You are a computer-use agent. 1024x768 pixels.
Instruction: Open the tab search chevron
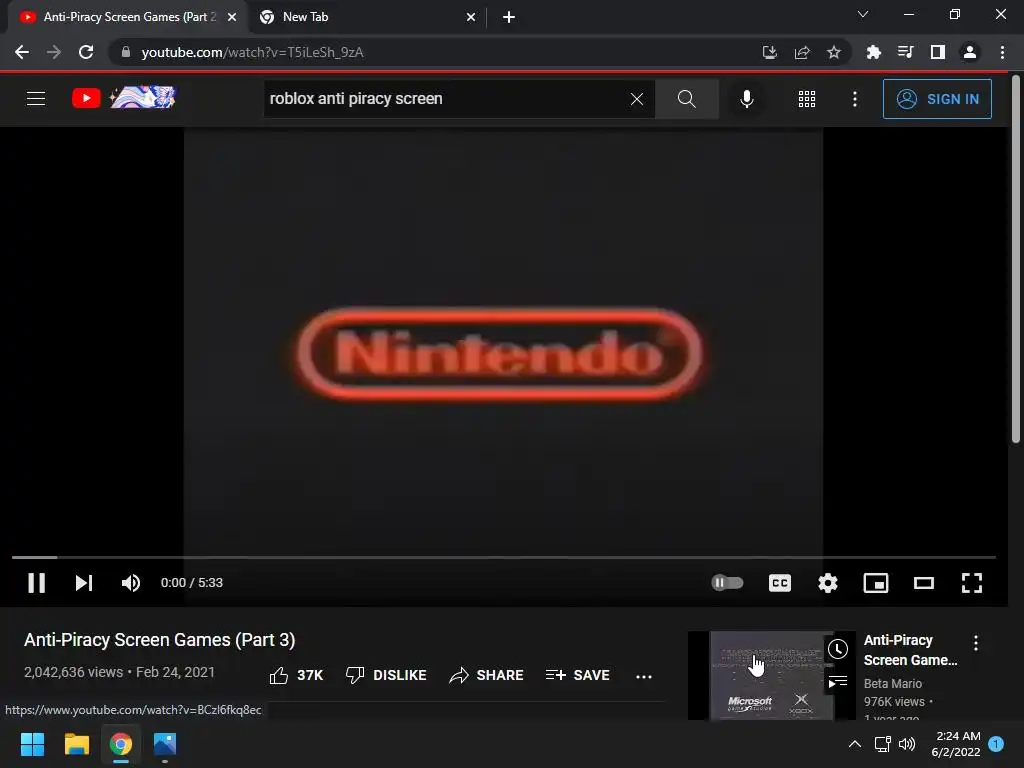(x=863, y=14)
